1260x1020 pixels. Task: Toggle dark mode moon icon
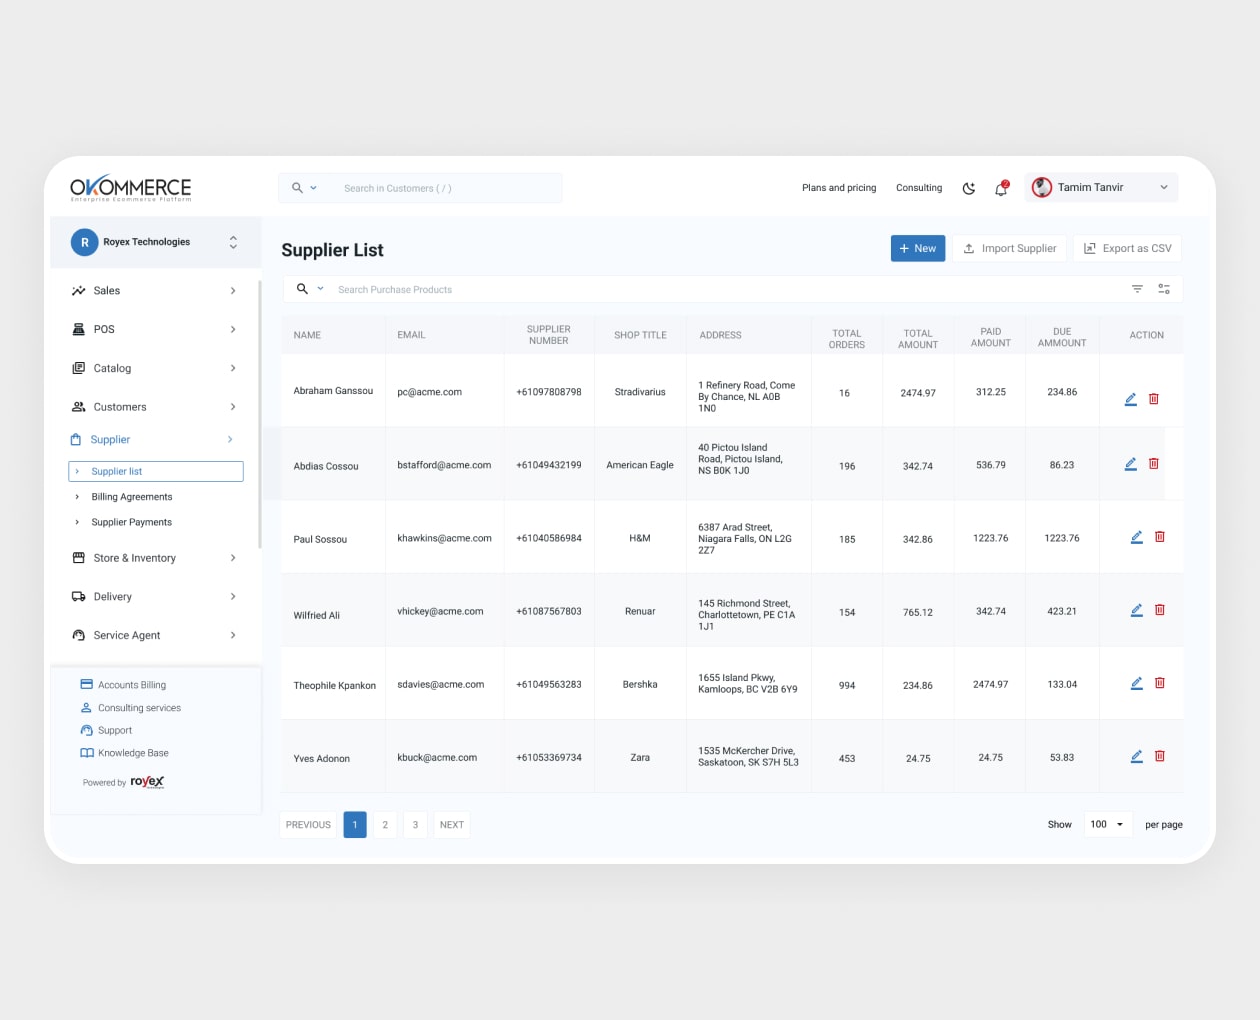click(968, 188)
